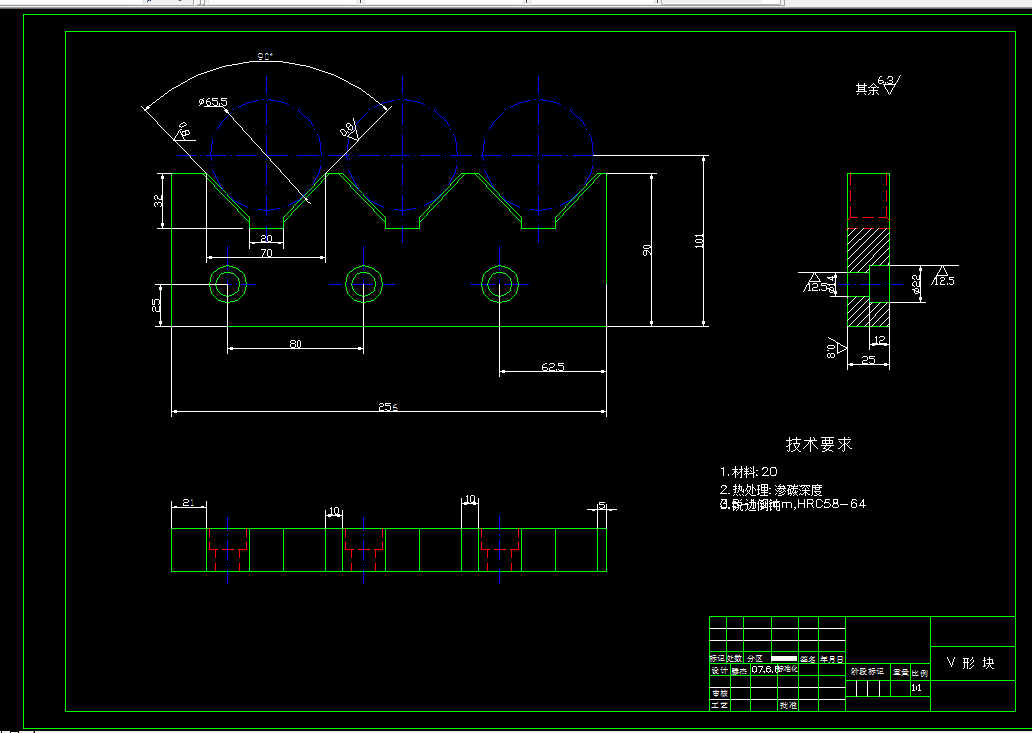The height and width of the screenshot is (733, 1032).
Task: Select the 比例 title block label
Action: tap(919, 674)
